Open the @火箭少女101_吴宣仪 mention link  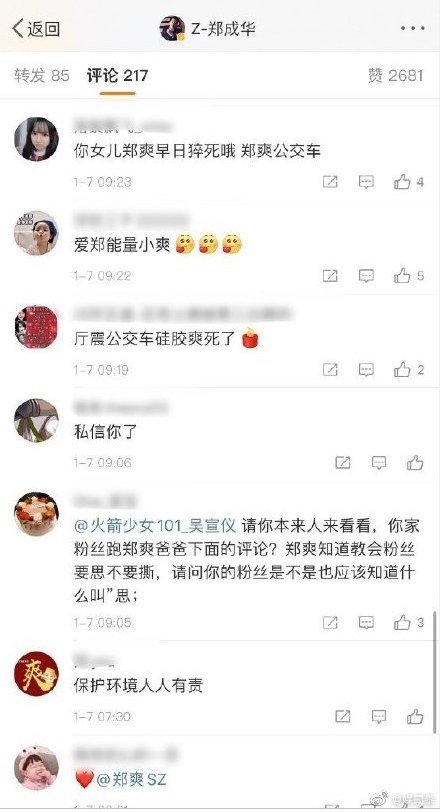pos(155,526)
